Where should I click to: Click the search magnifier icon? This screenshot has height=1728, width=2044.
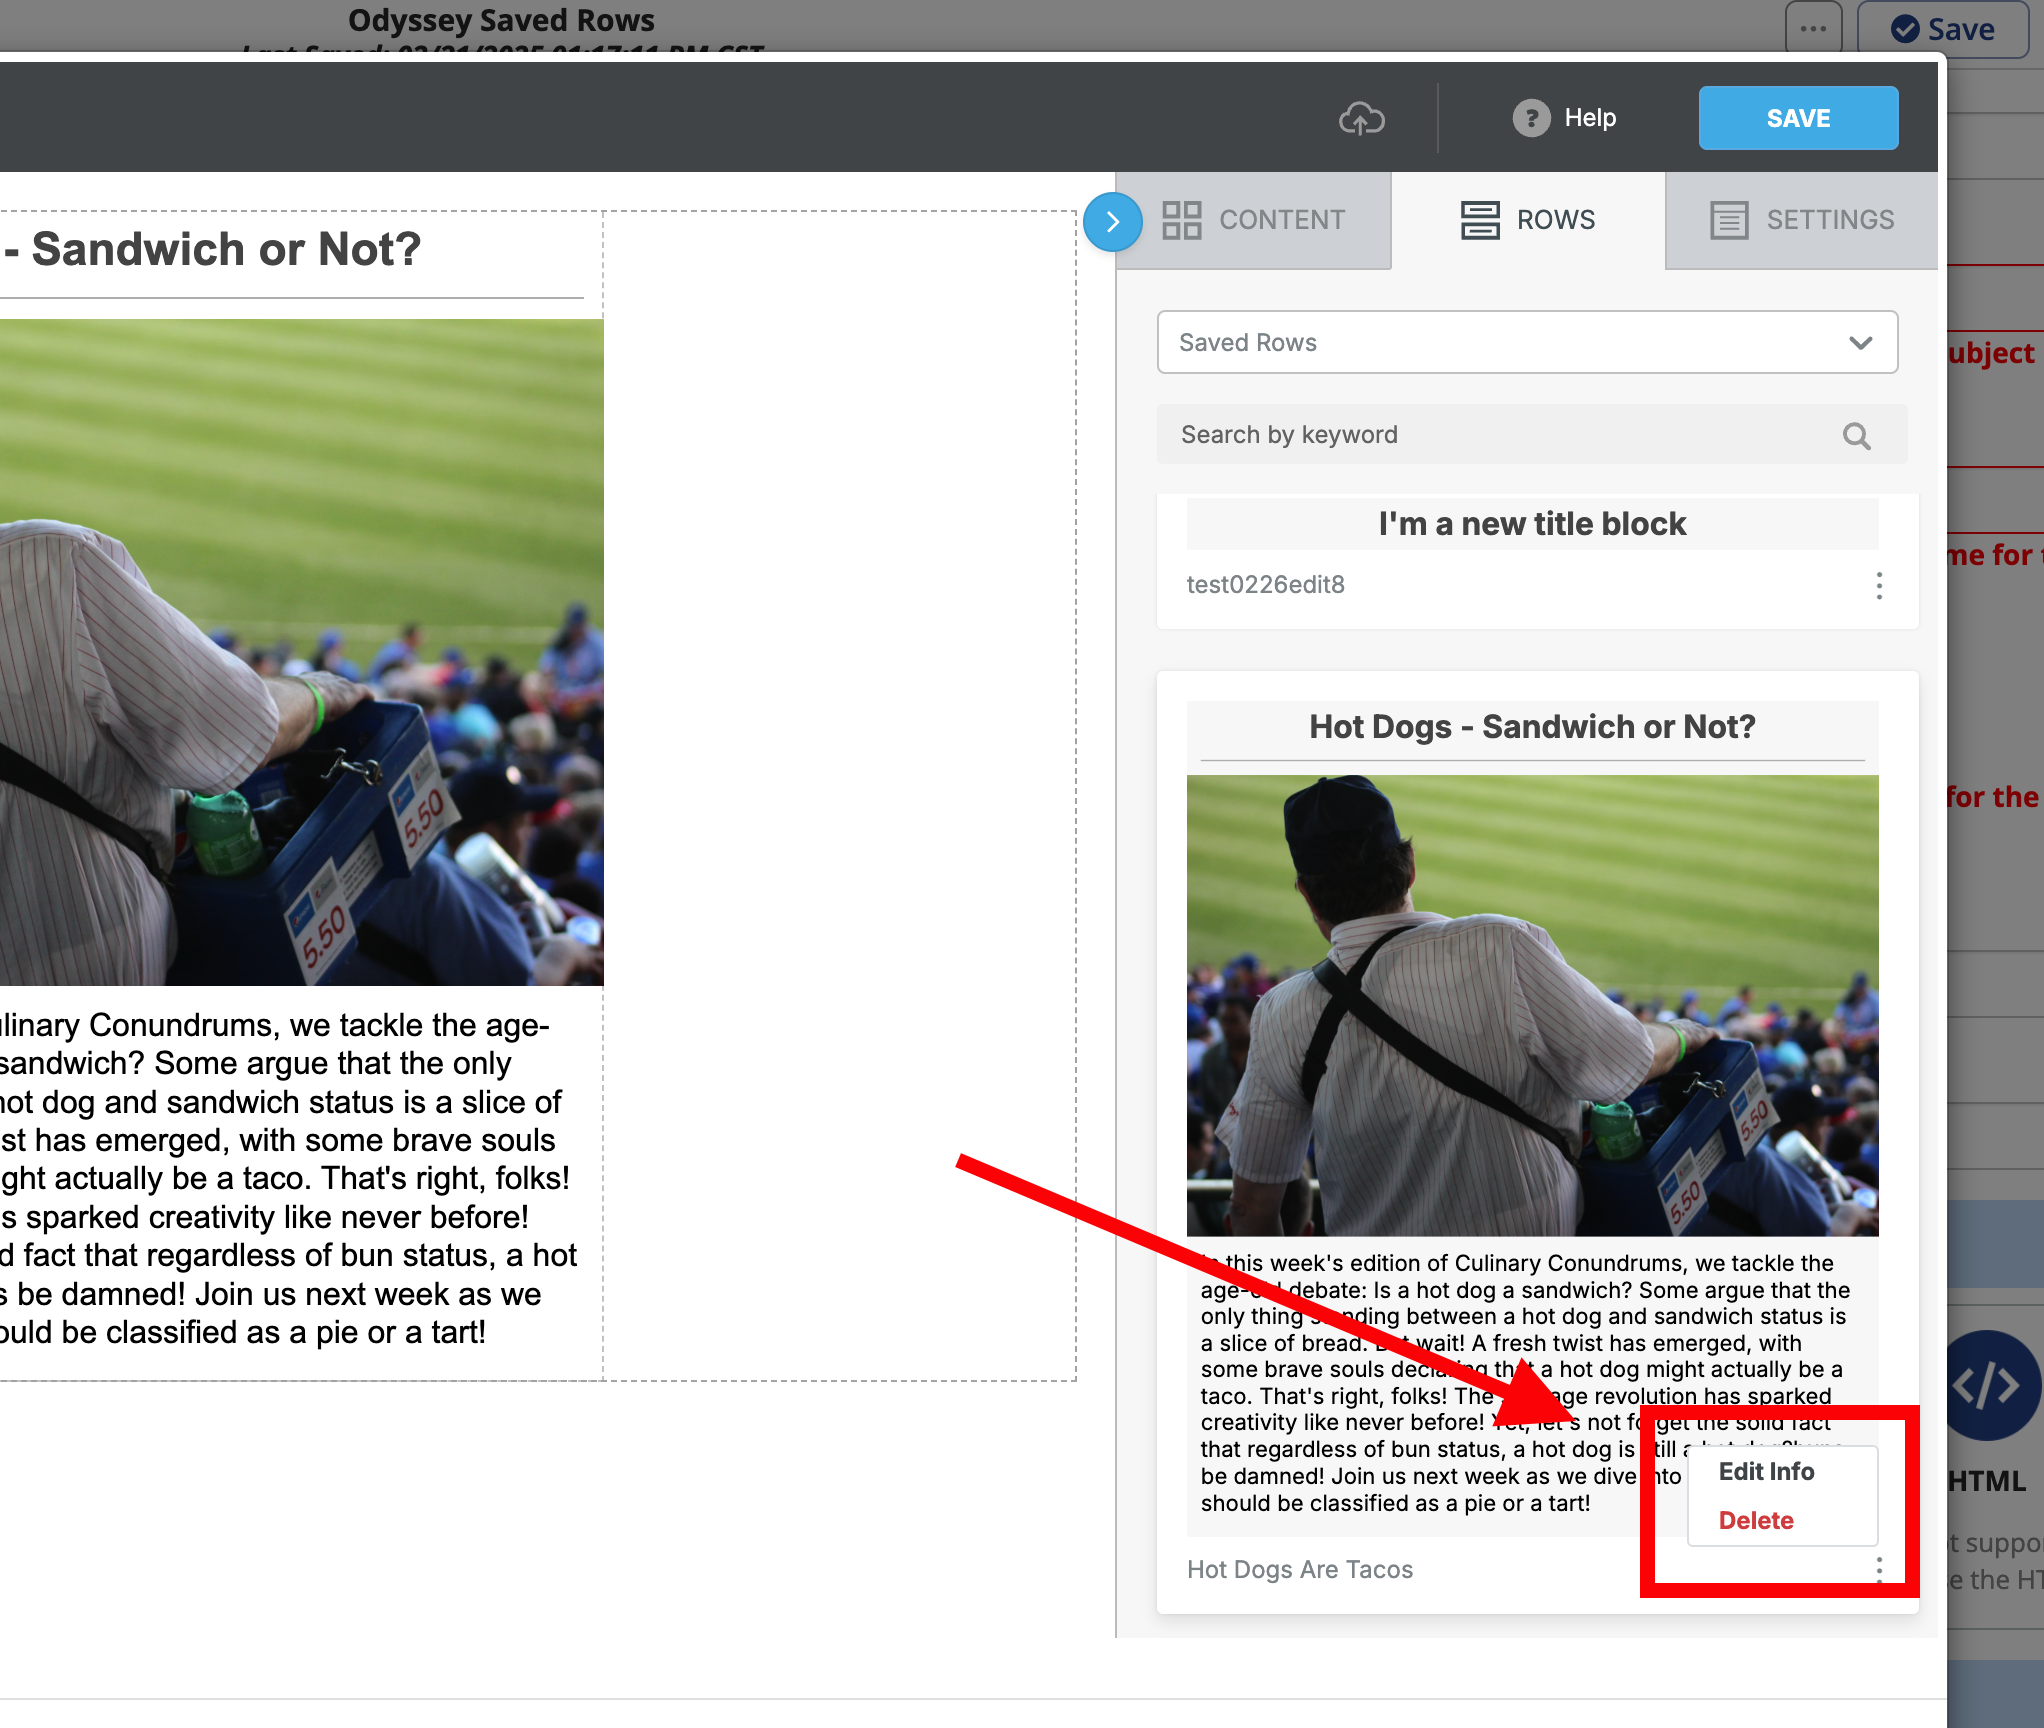click(x=1856, y=435)
